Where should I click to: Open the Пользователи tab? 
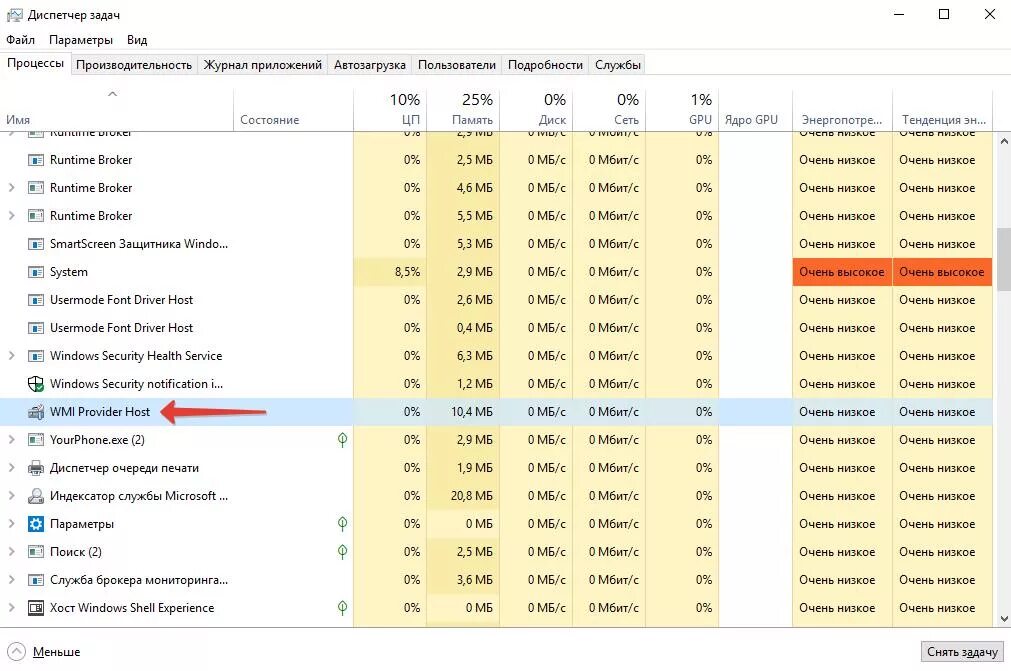tap(456, 65)
